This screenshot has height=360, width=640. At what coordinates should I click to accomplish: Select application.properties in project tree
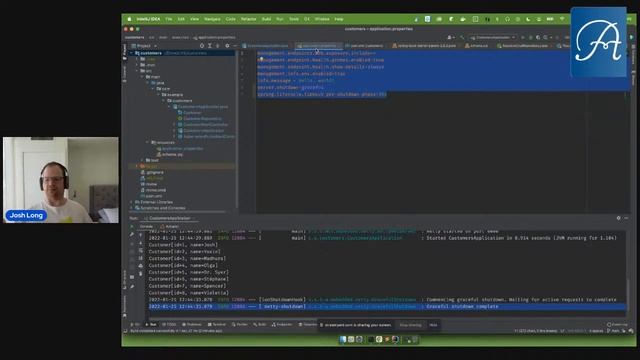(180, 149)
